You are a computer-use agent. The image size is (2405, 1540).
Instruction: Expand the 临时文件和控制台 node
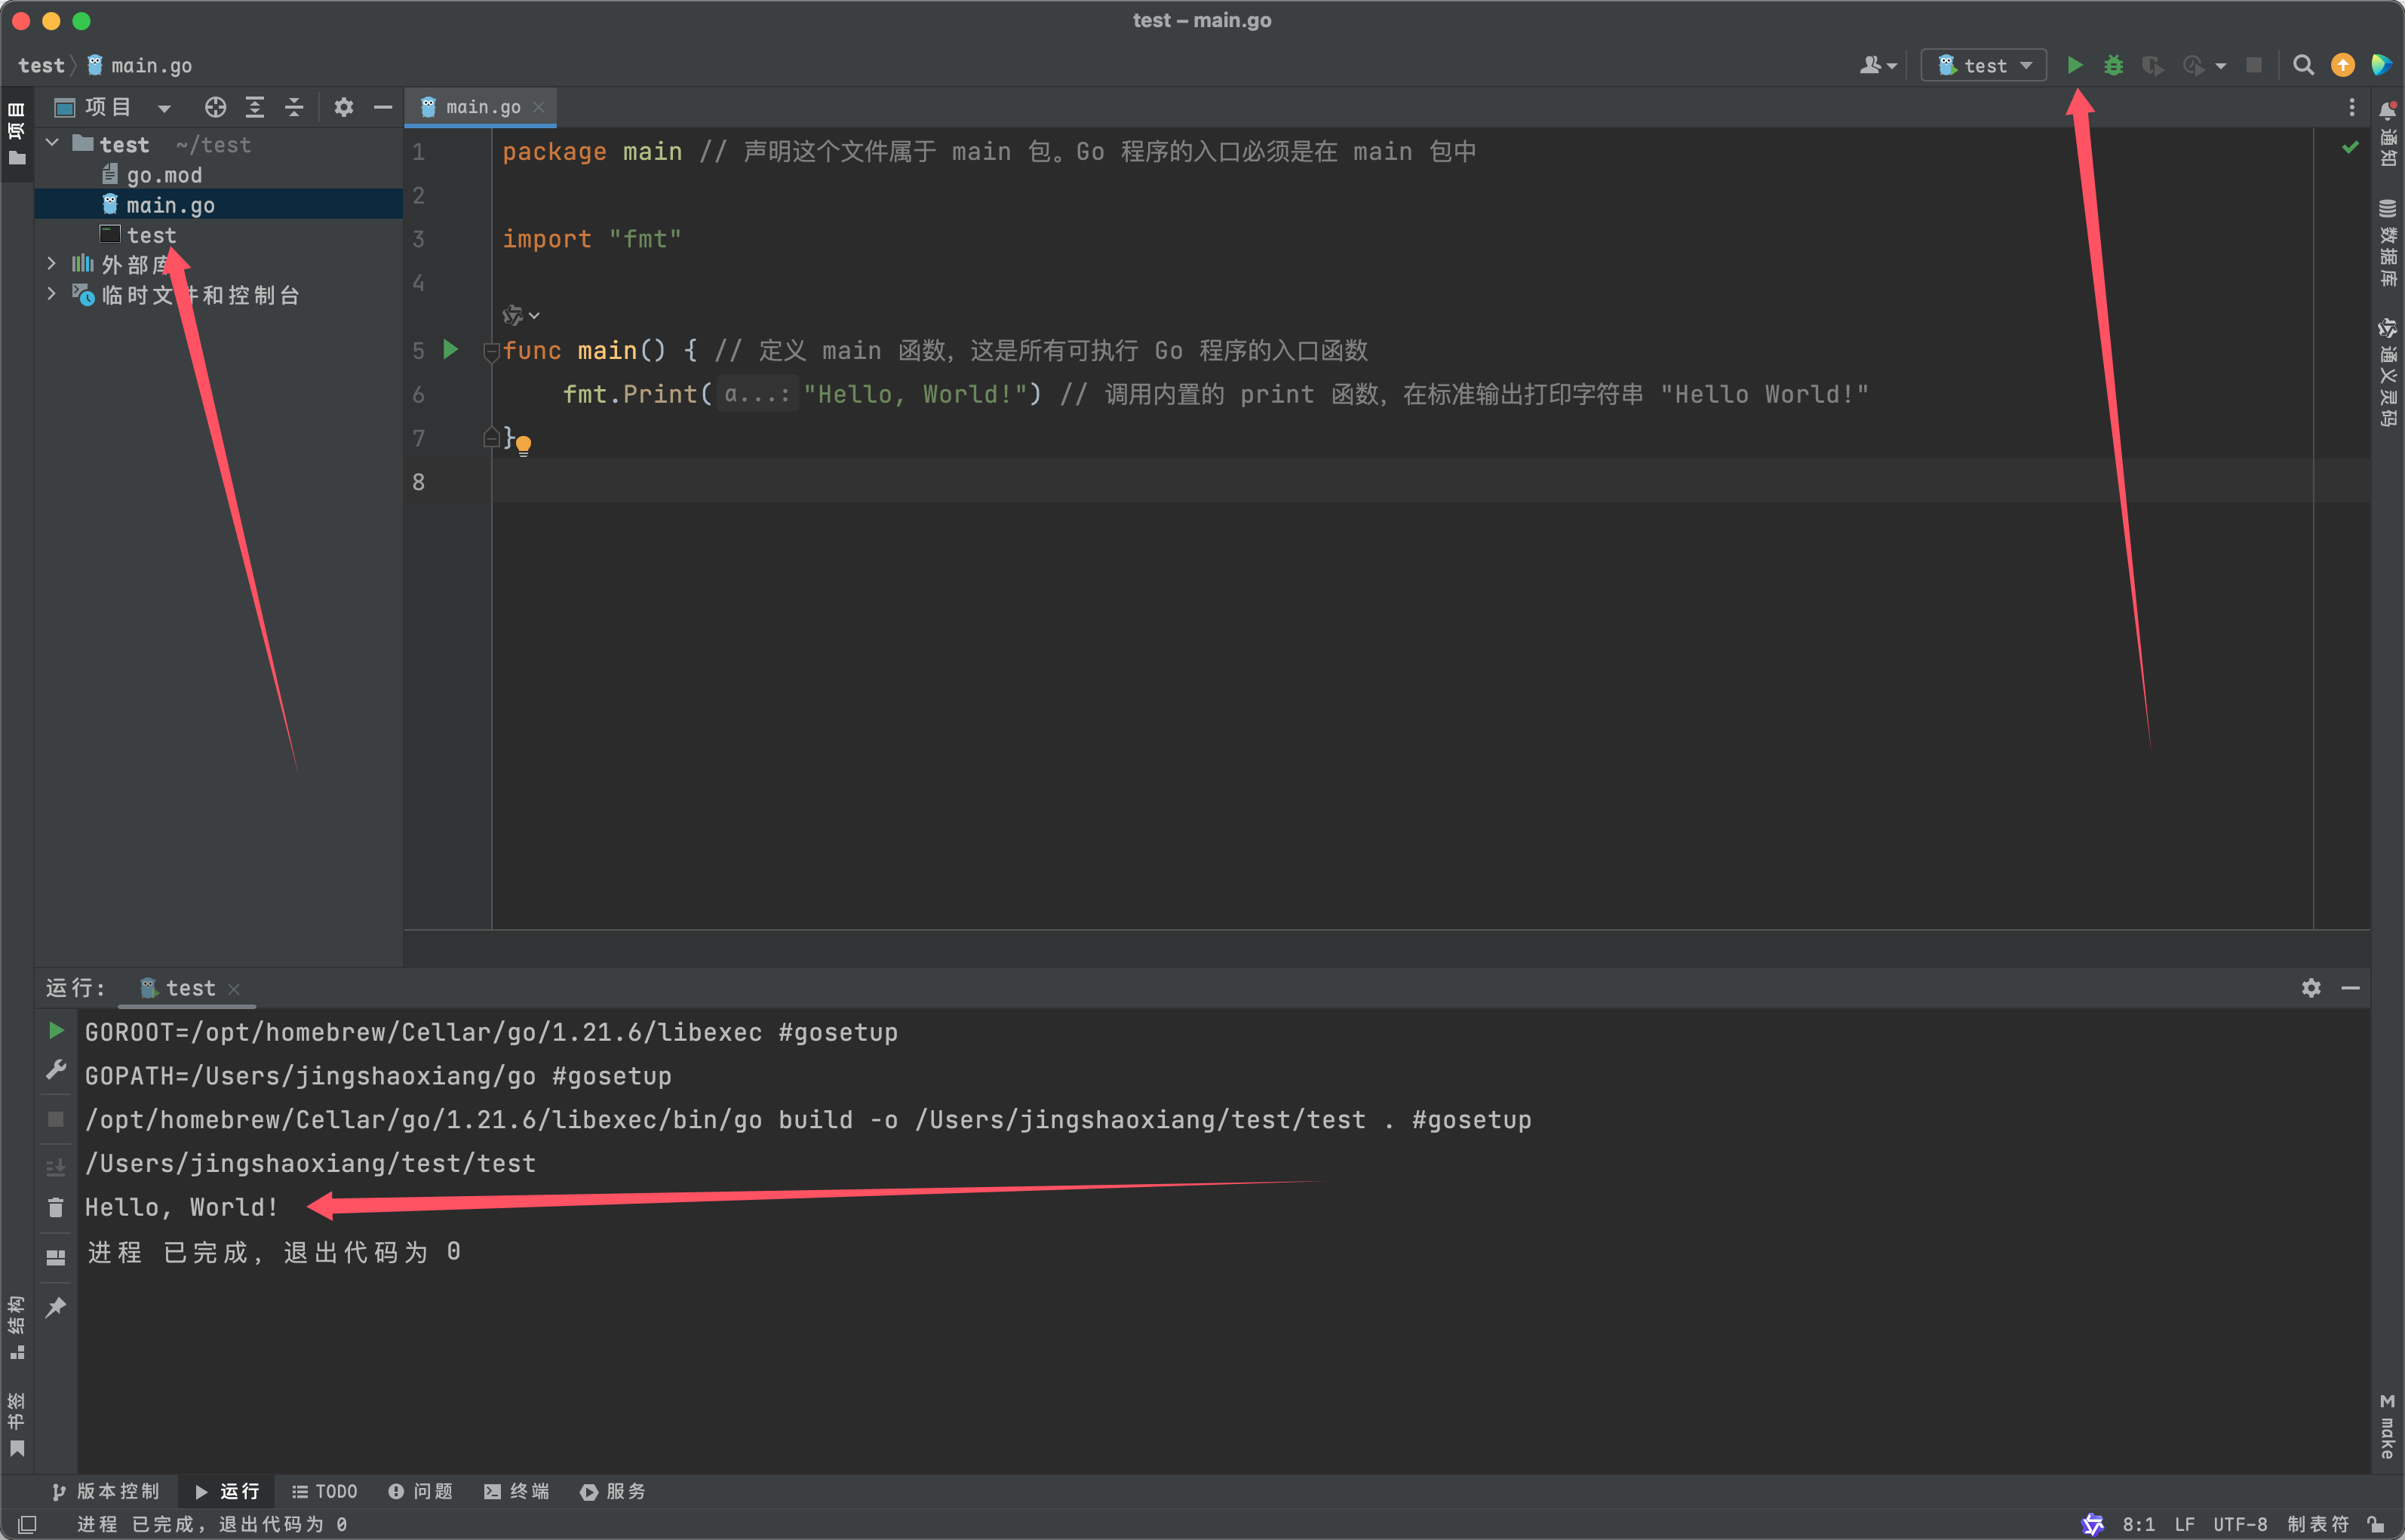[x=52, y=294]
